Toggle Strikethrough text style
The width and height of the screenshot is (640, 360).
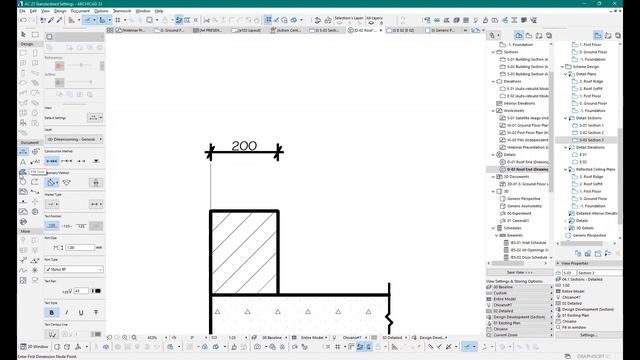click(x=96, y=313)
